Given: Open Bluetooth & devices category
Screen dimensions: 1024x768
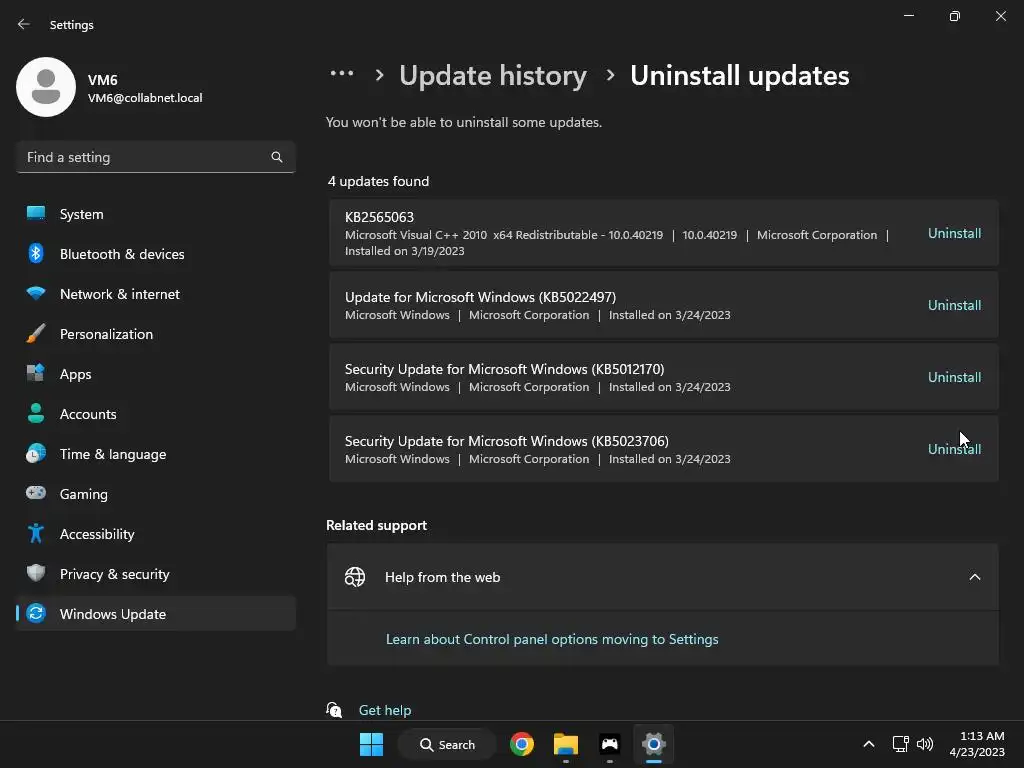Looking at the screenshot, I should click(x=155, y=253).
